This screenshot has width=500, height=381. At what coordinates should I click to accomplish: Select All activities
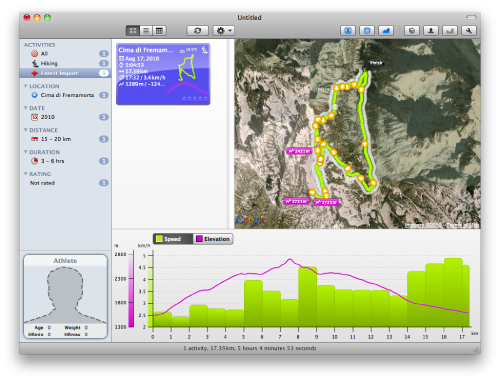click(x=65, y=54)
